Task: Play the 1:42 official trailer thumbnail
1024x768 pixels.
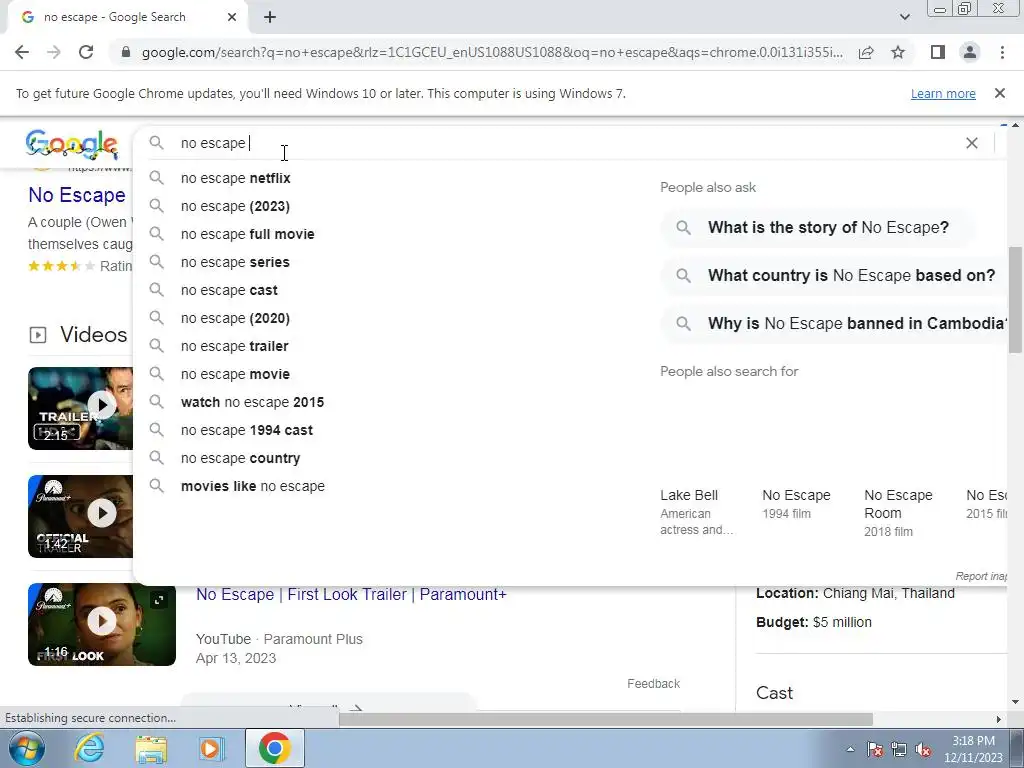Action: pos(80,517)
